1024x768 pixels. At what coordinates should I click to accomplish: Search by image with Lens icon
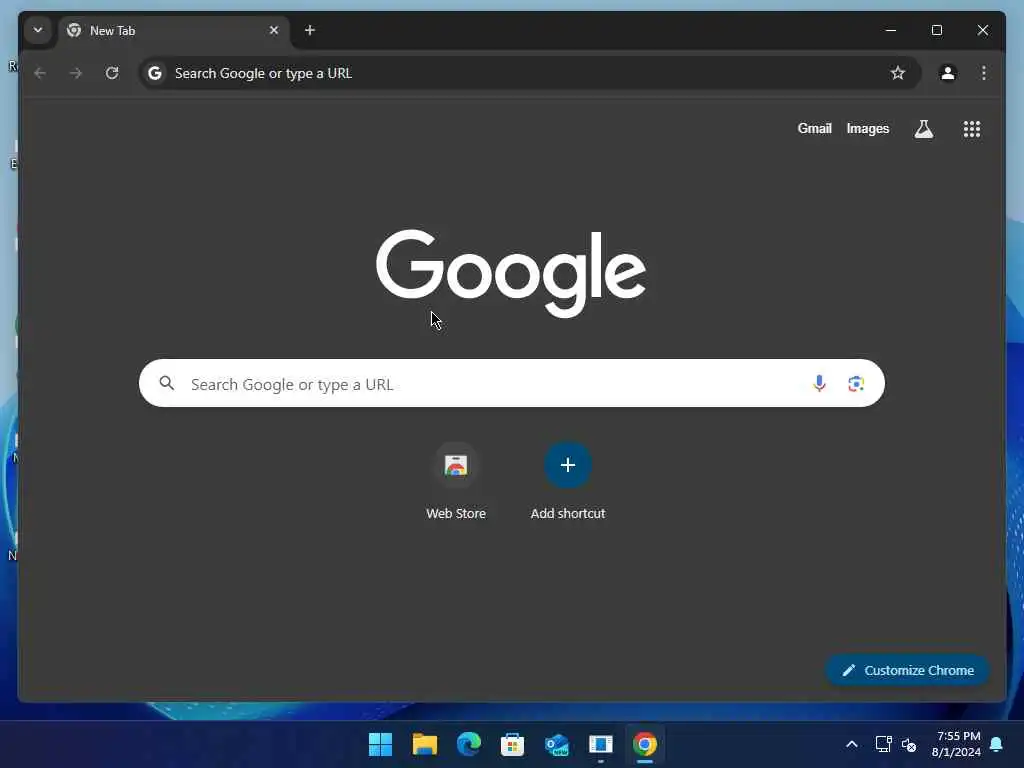(856, 383)
